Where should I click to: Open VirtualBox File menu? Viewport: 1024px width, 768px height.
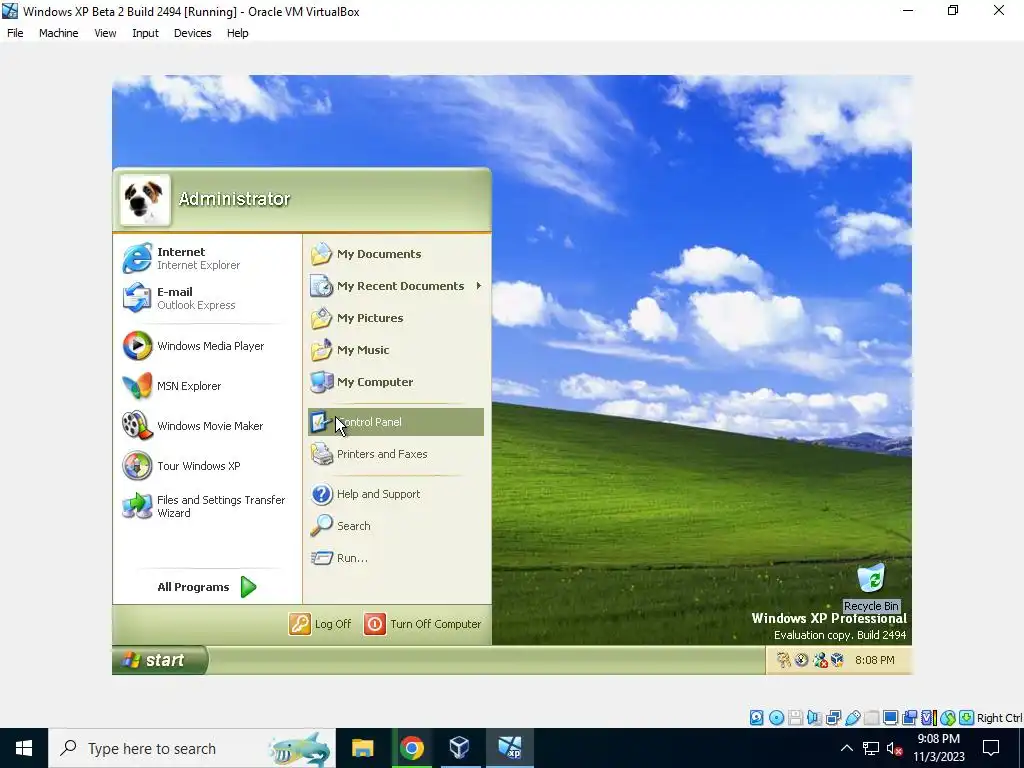click(x=15, y=33)
